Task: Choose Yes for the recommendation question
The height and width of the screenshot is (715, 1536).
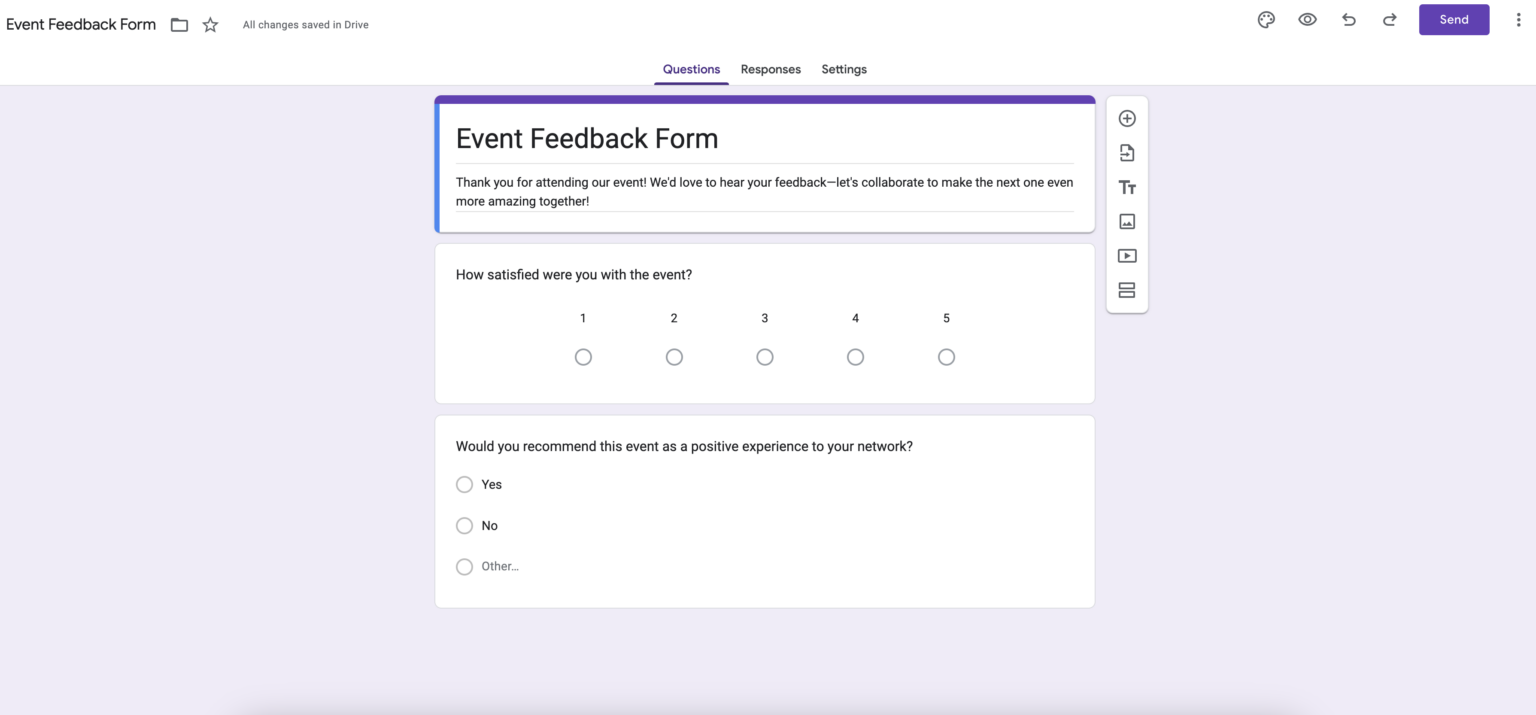Action: [464, 484]
